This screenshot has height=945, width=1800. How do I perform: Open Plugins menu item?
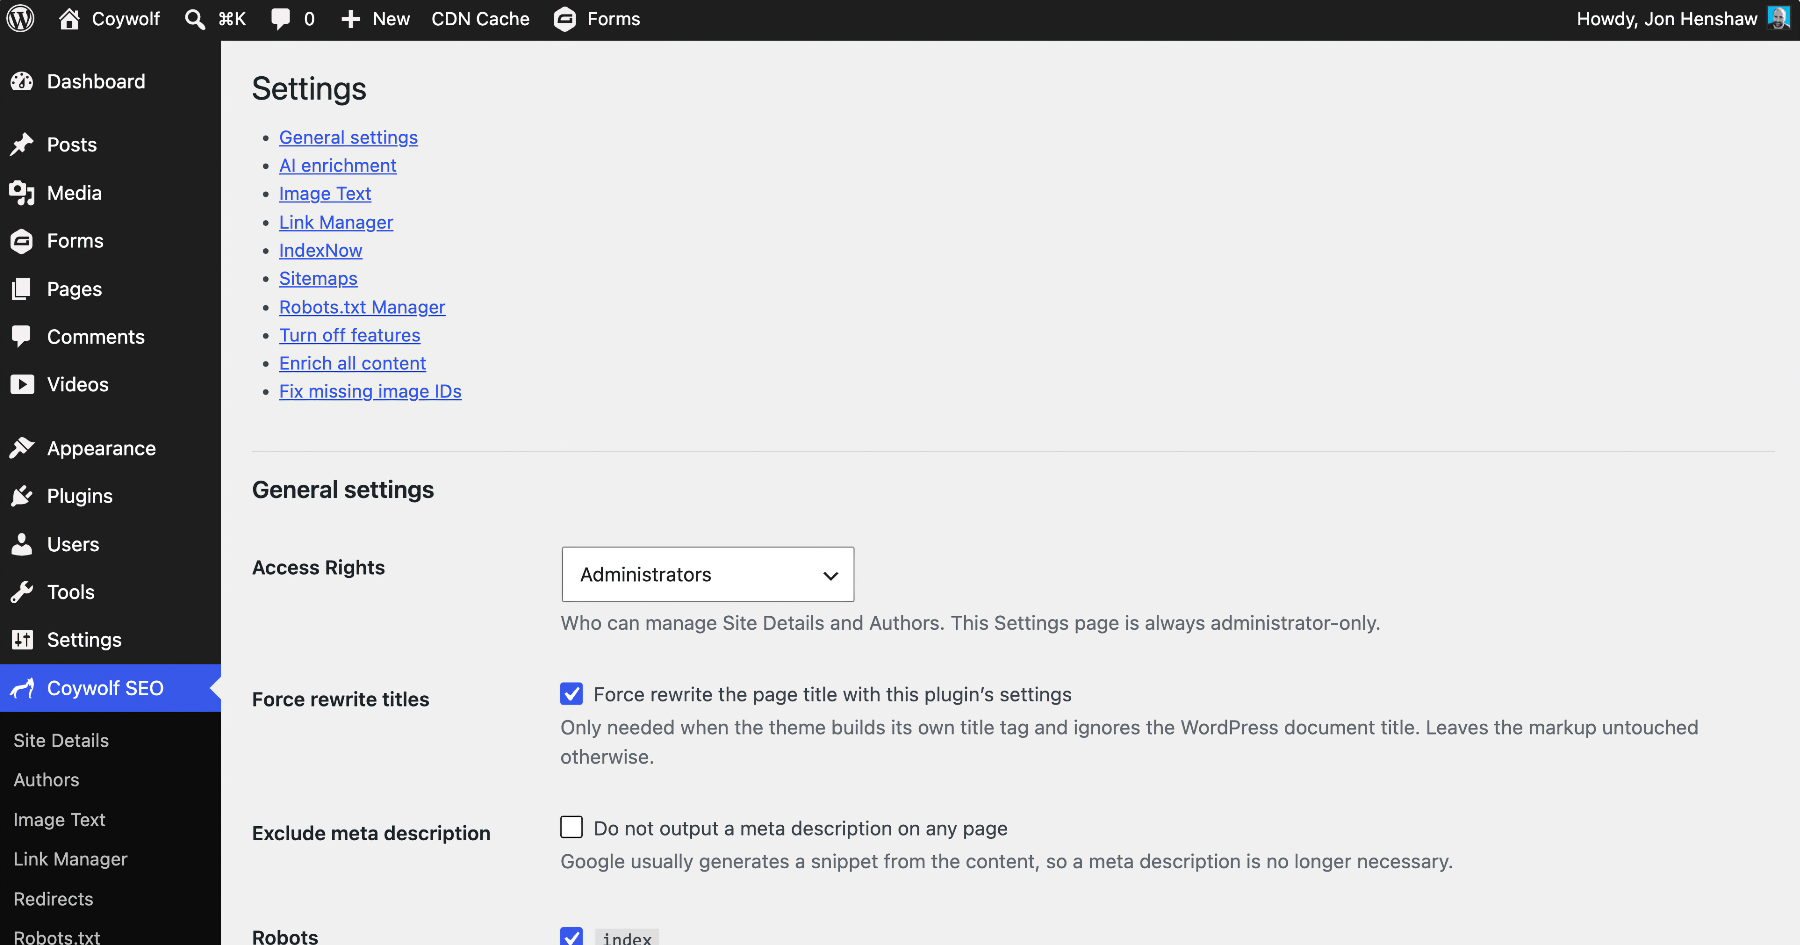tap(110, 496)
